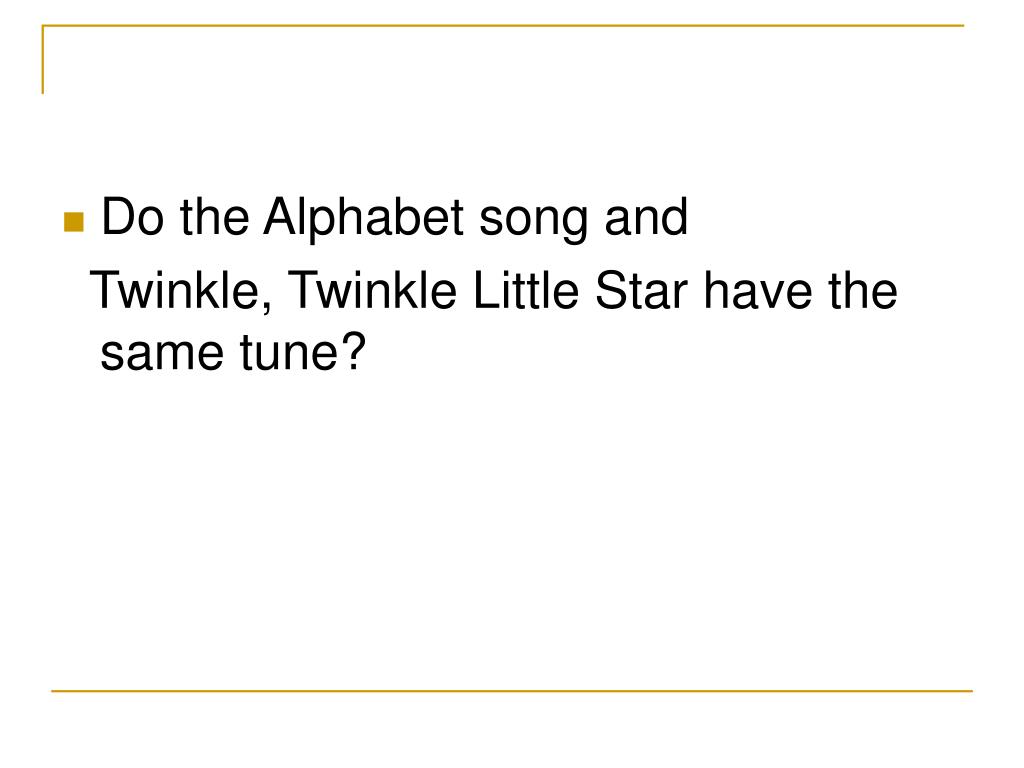Click the word "Star" in the slide text
Viewport: 1024px width, 768px height.
[641, 290]
